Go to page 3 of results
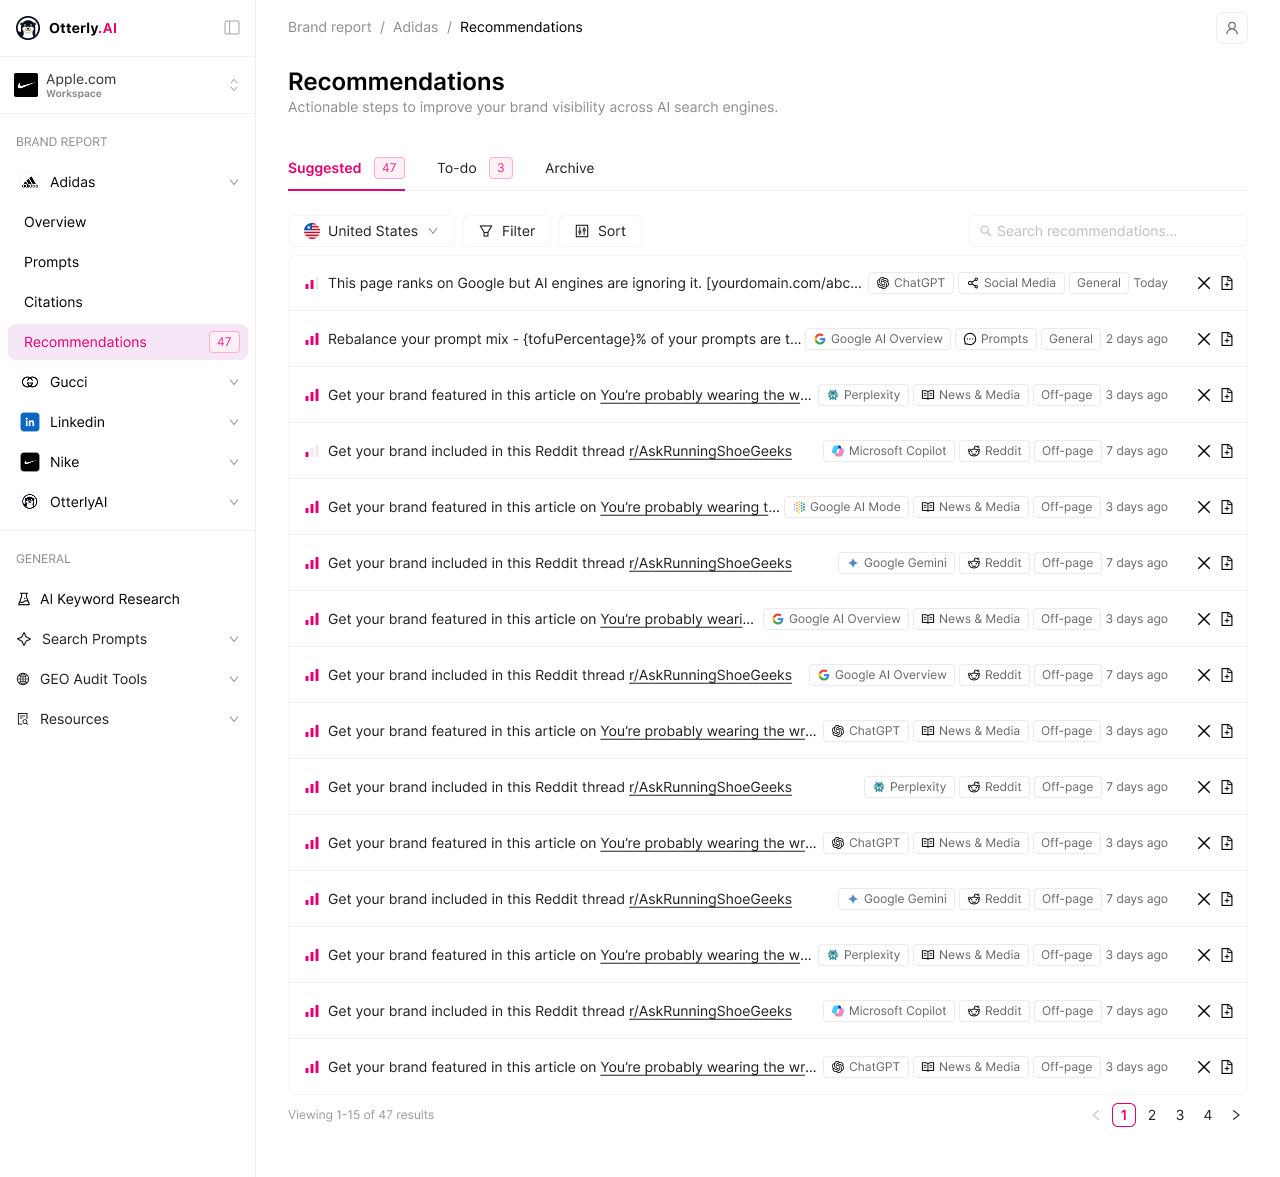Viewport: 1280px width, 1177px height. point(1180,1115)
